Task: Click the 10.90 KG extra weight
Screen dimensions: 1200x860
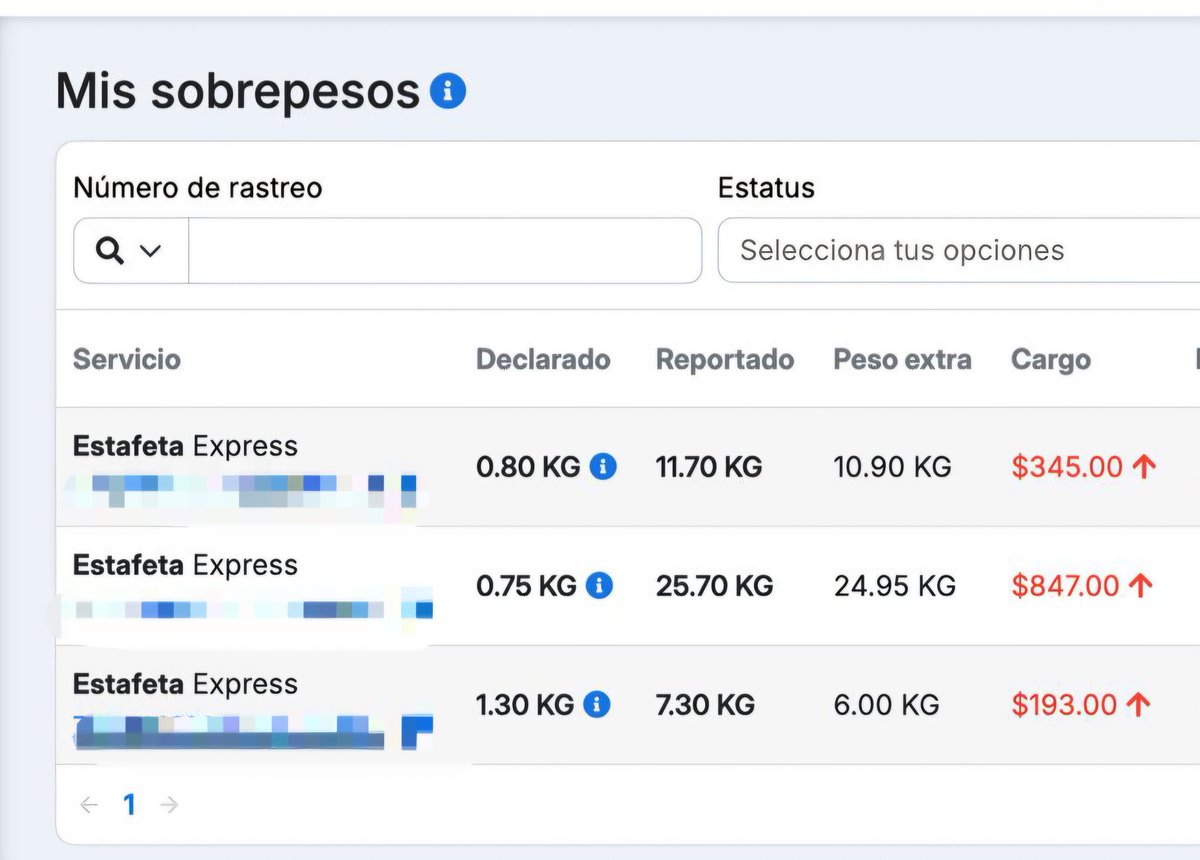Action: tap(892, 466)
